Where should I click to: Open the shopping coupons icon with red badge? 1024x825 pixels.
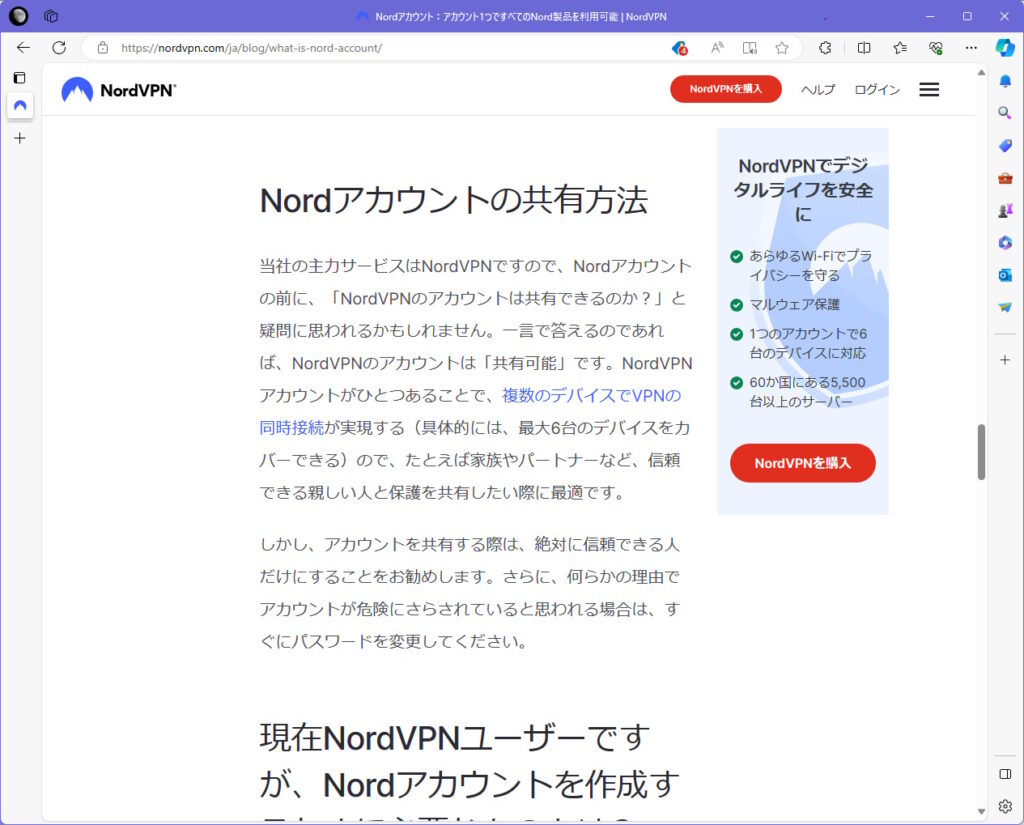coord(680,48)
